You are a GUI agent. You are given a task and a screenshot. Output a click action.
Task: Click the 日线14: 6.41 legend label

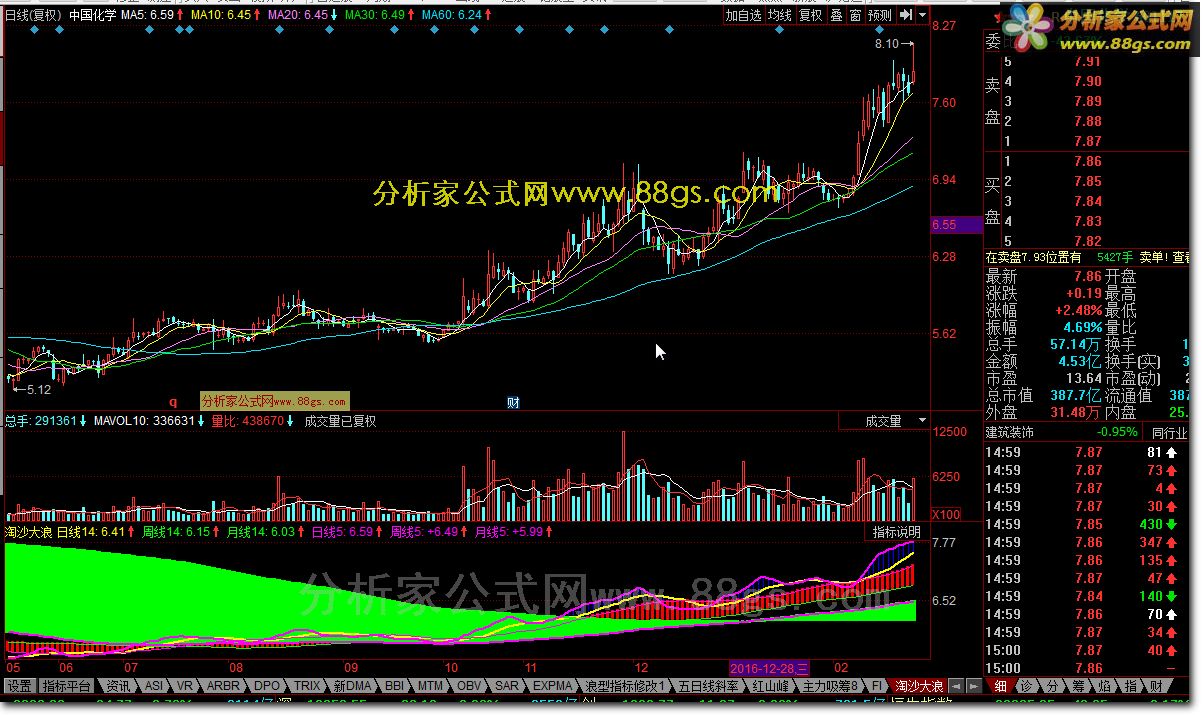[91, 532]
